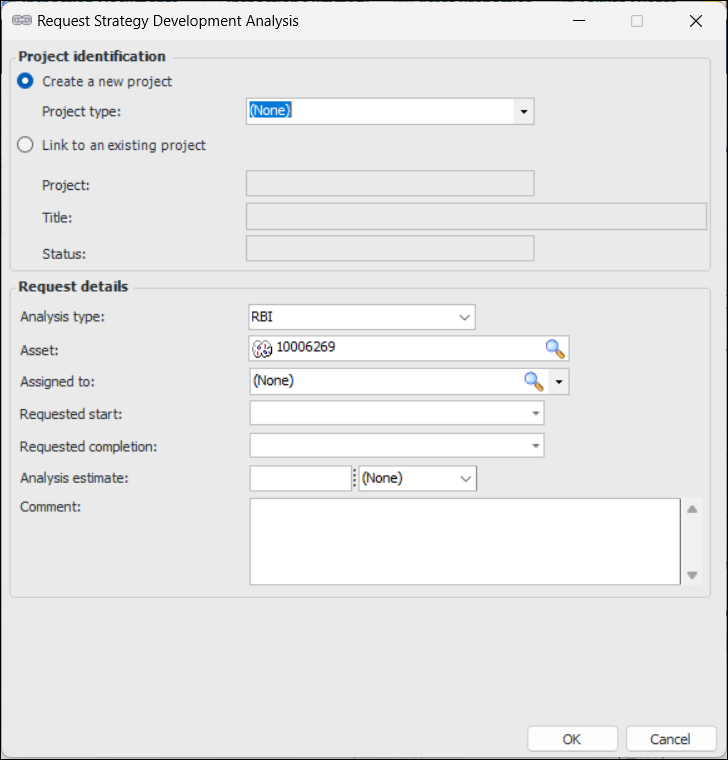Open the Project type dropdown

[x=523, y=112]
